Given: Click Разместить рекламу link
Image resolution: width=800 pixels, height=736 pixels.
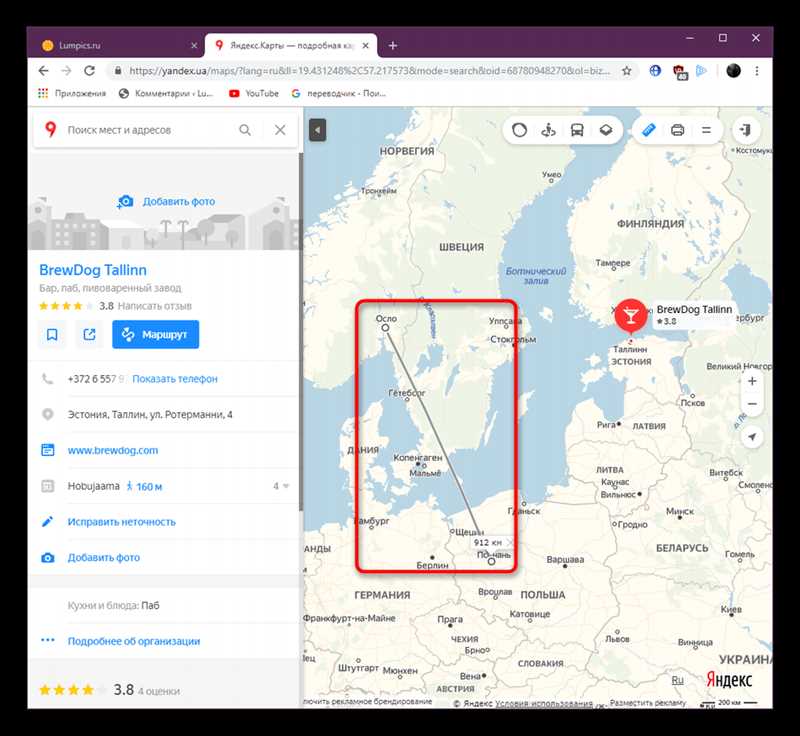Looking at the screenshot, I should pyautogui.click(x=648, y=703).
